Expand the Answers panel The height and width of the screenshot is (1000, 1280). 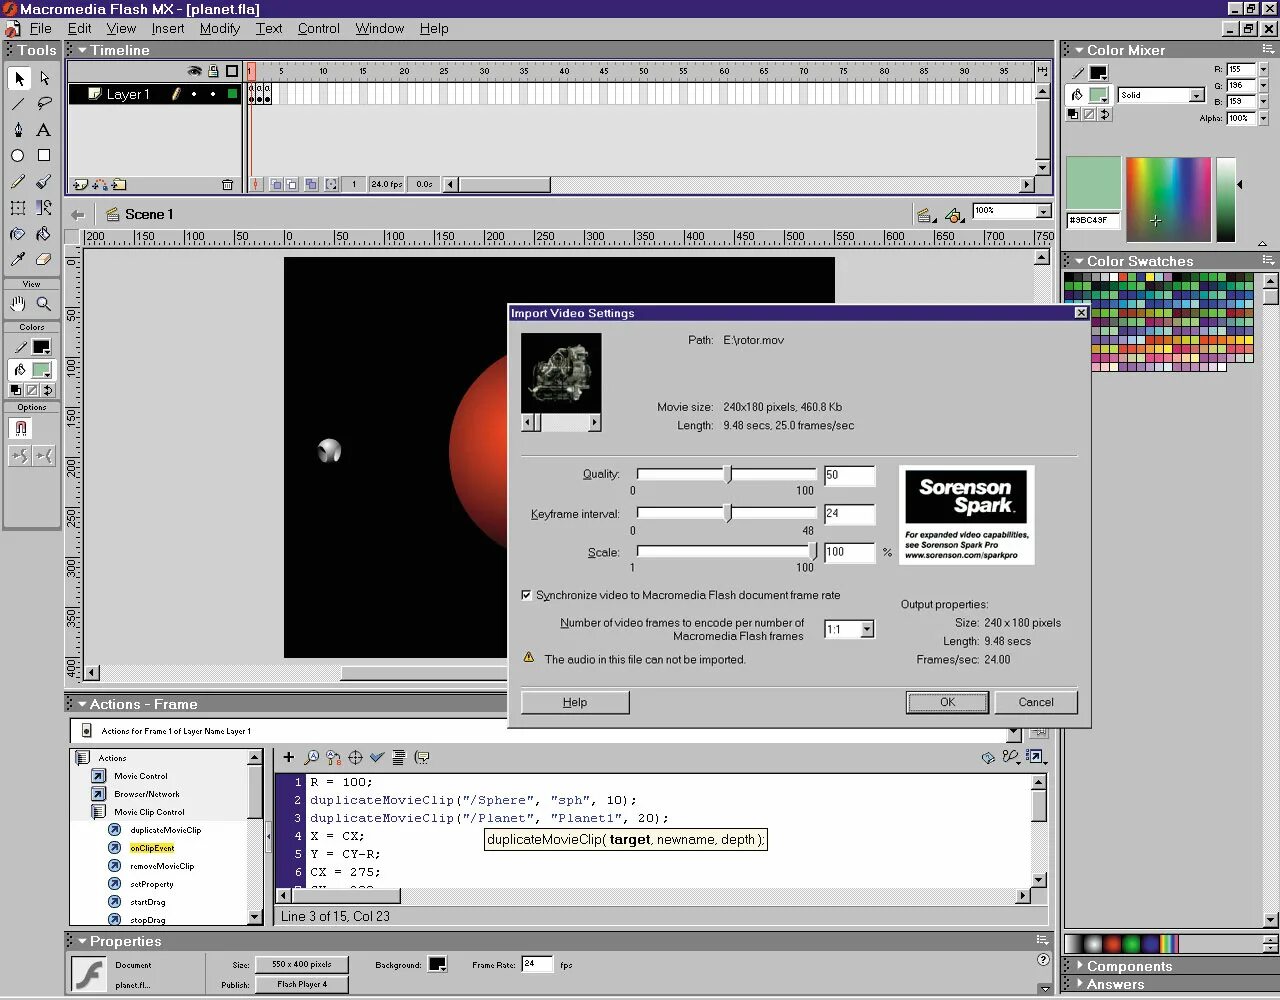[1079, 984]
